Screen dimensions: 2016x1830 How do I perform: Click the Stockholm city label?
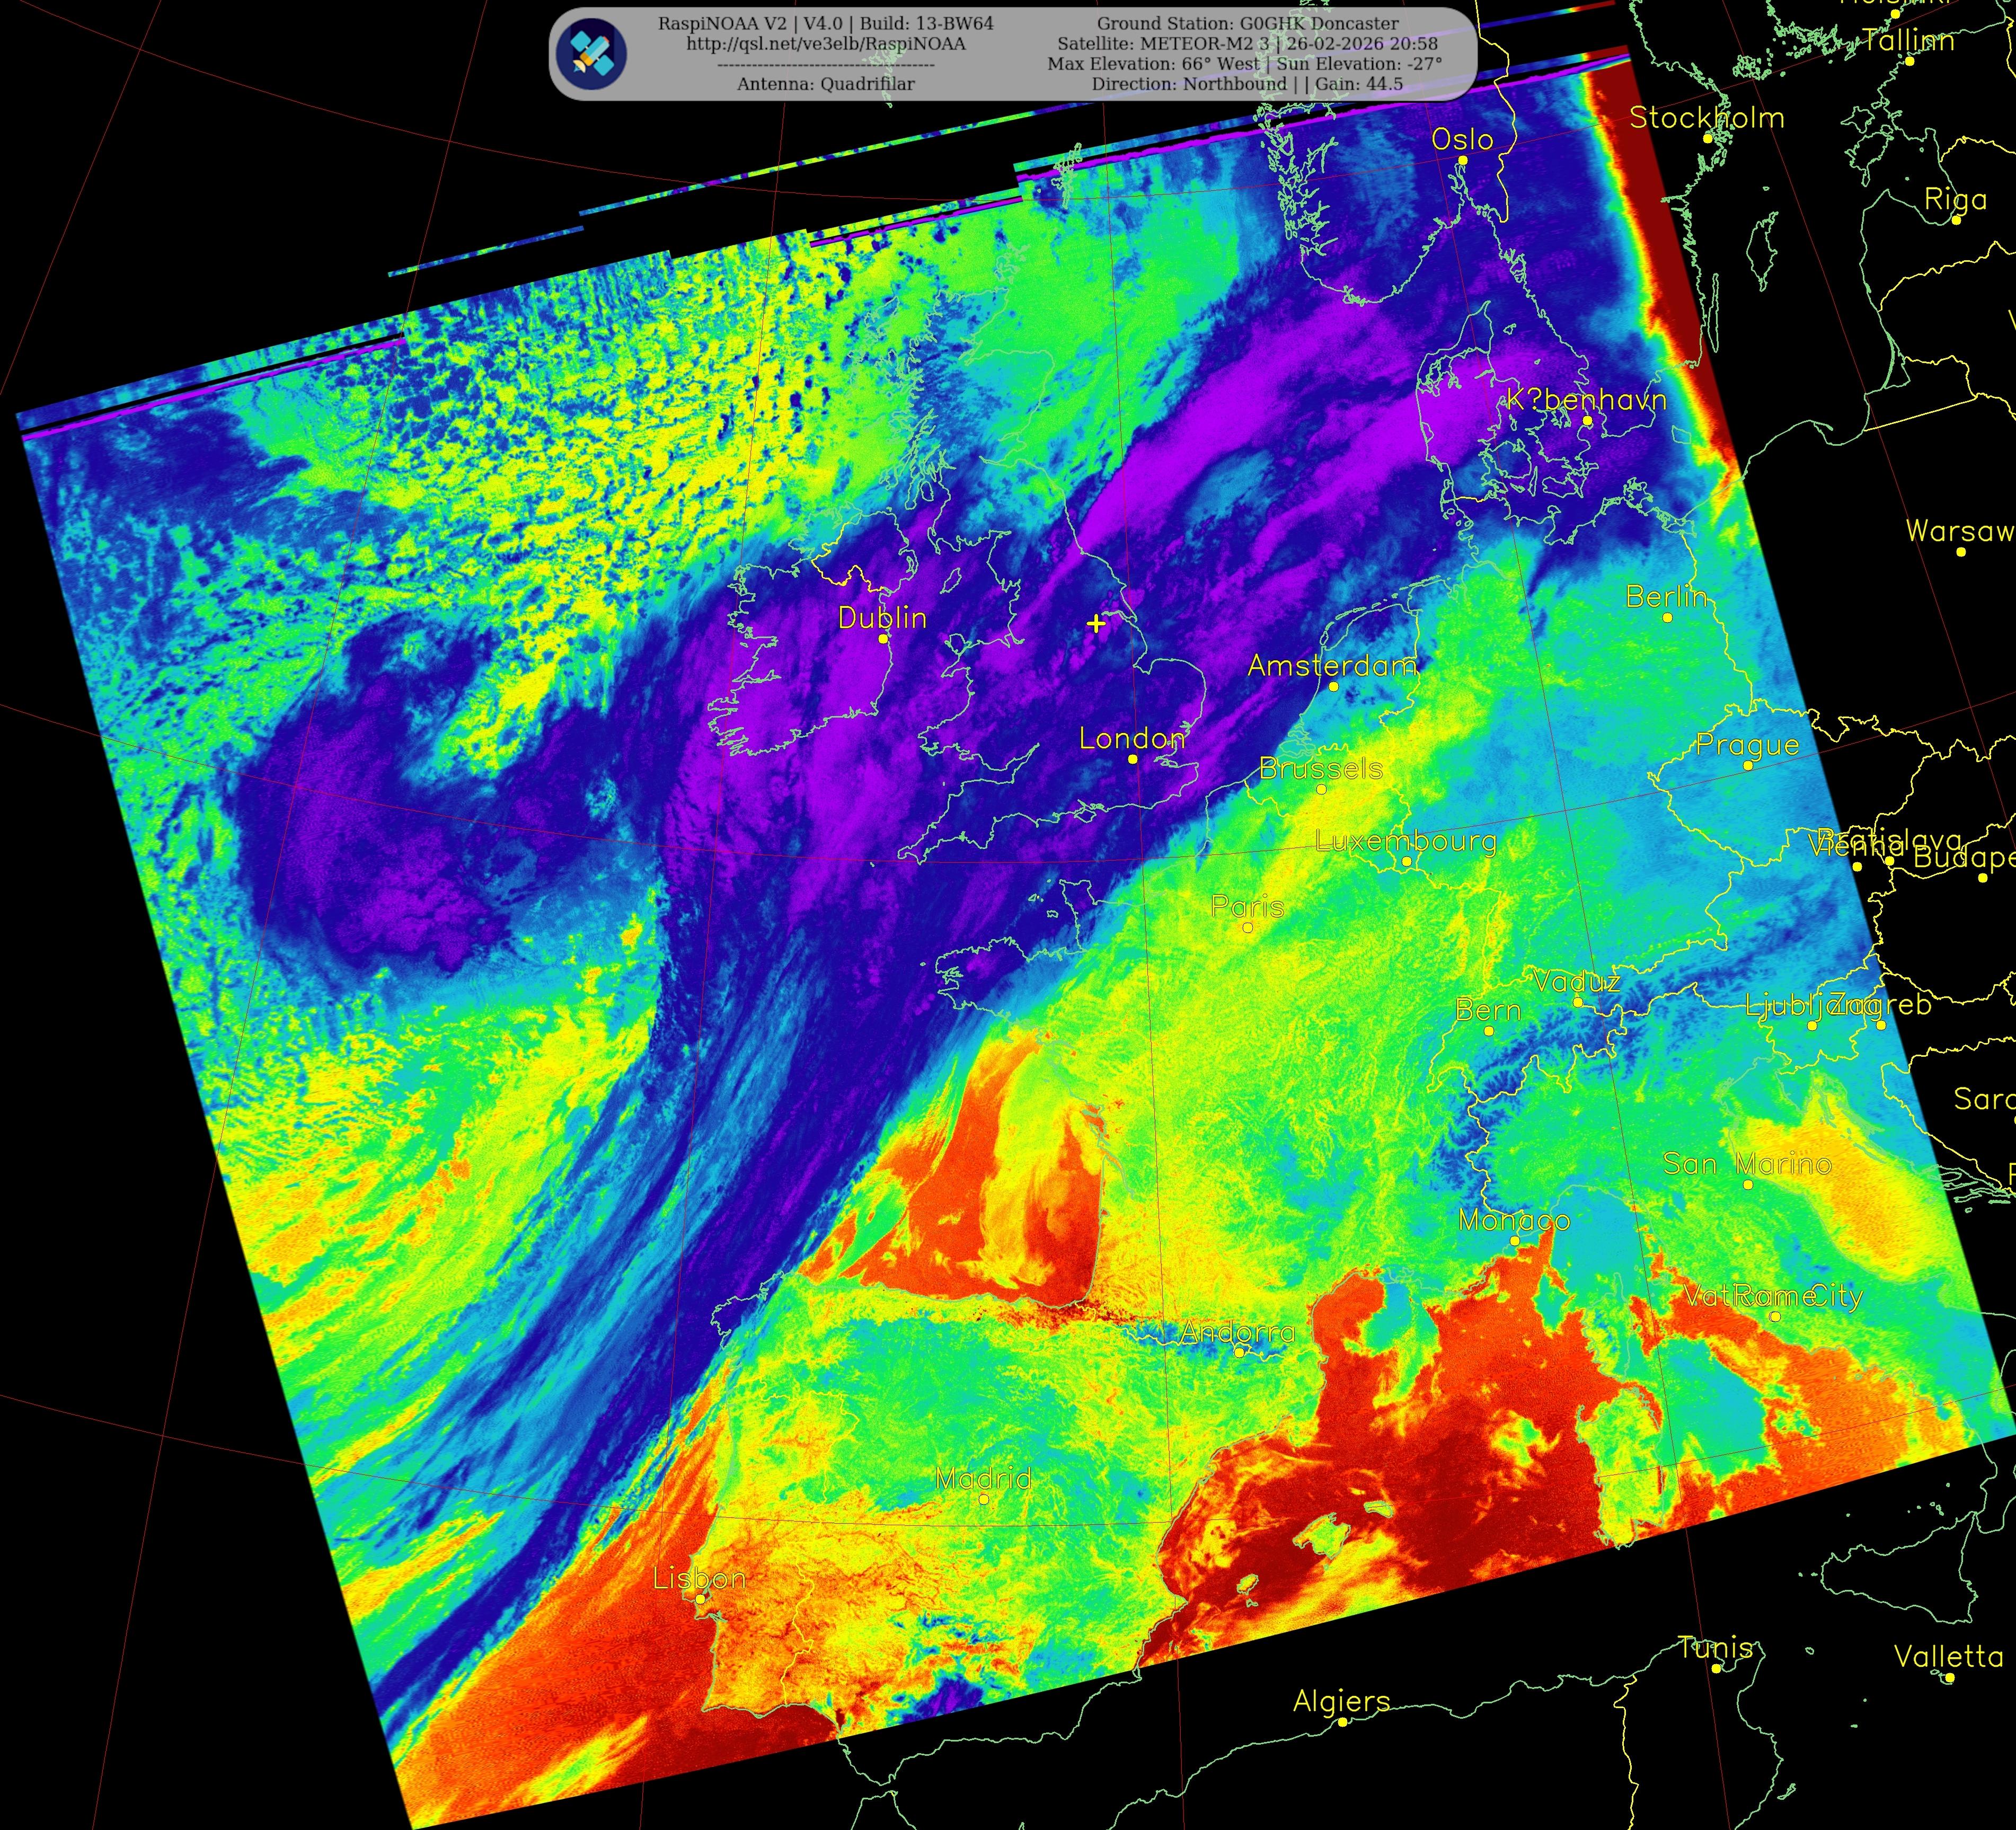[1706, 117]
